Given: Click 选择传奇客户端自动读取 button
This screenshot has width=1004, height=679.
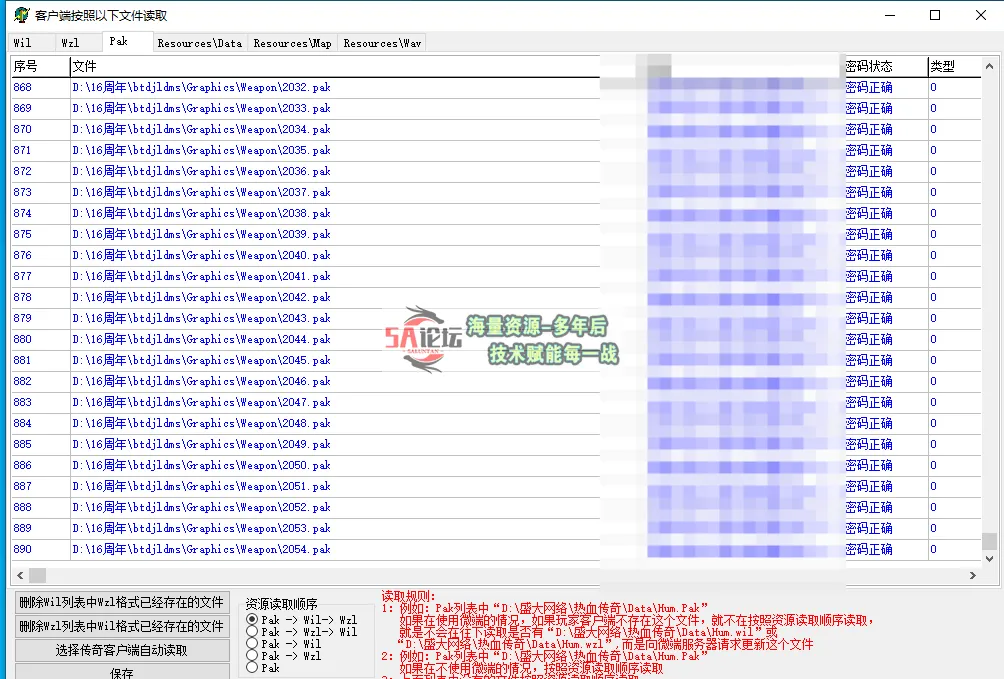Looking at the screenshot, I should (x=122, y=650).
